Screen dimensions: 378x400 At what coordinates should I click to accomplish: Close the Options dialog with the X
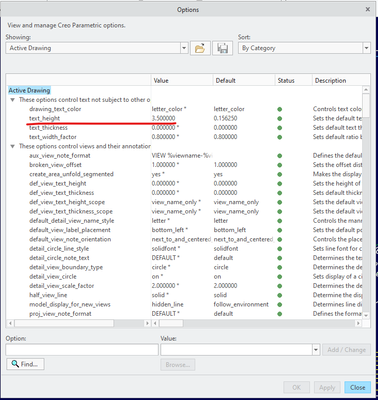[x=368, y=9]
